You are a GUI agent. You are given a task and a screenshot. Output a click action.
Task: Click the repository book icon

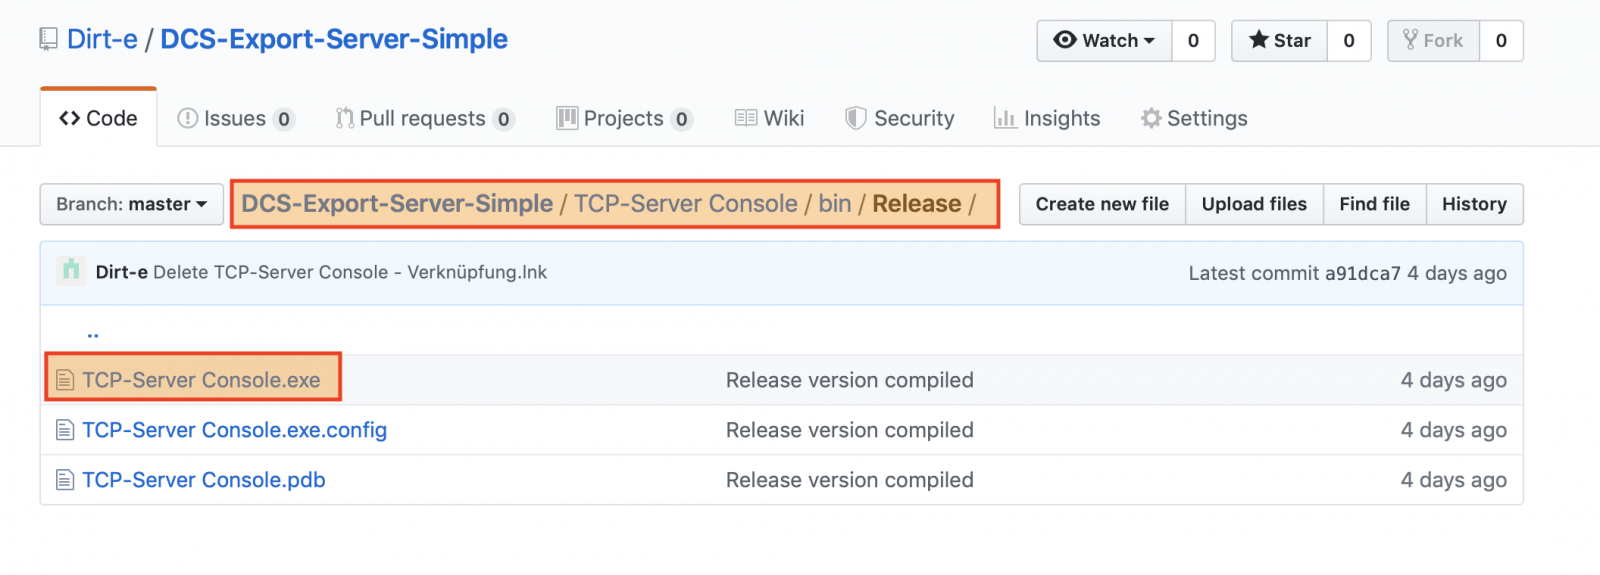click(48, 39)
